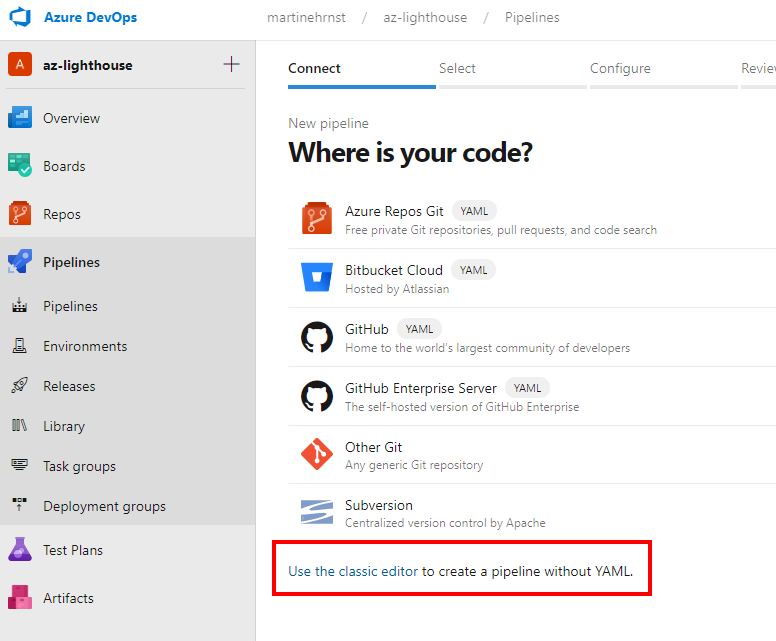Click the Artifacts icon in the sidebar
Screen dimensions: 776x641
click(20, 597)
